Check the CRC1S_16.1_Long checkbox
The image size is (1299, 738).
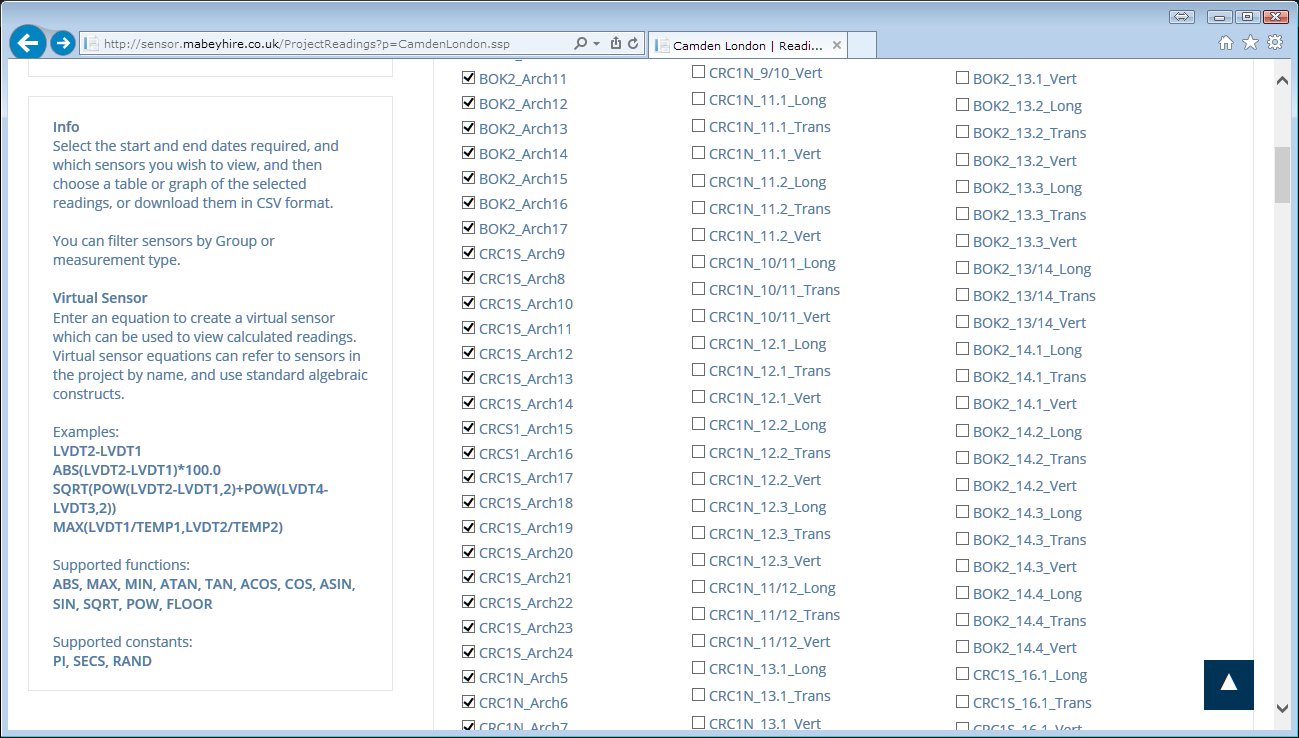962,674
